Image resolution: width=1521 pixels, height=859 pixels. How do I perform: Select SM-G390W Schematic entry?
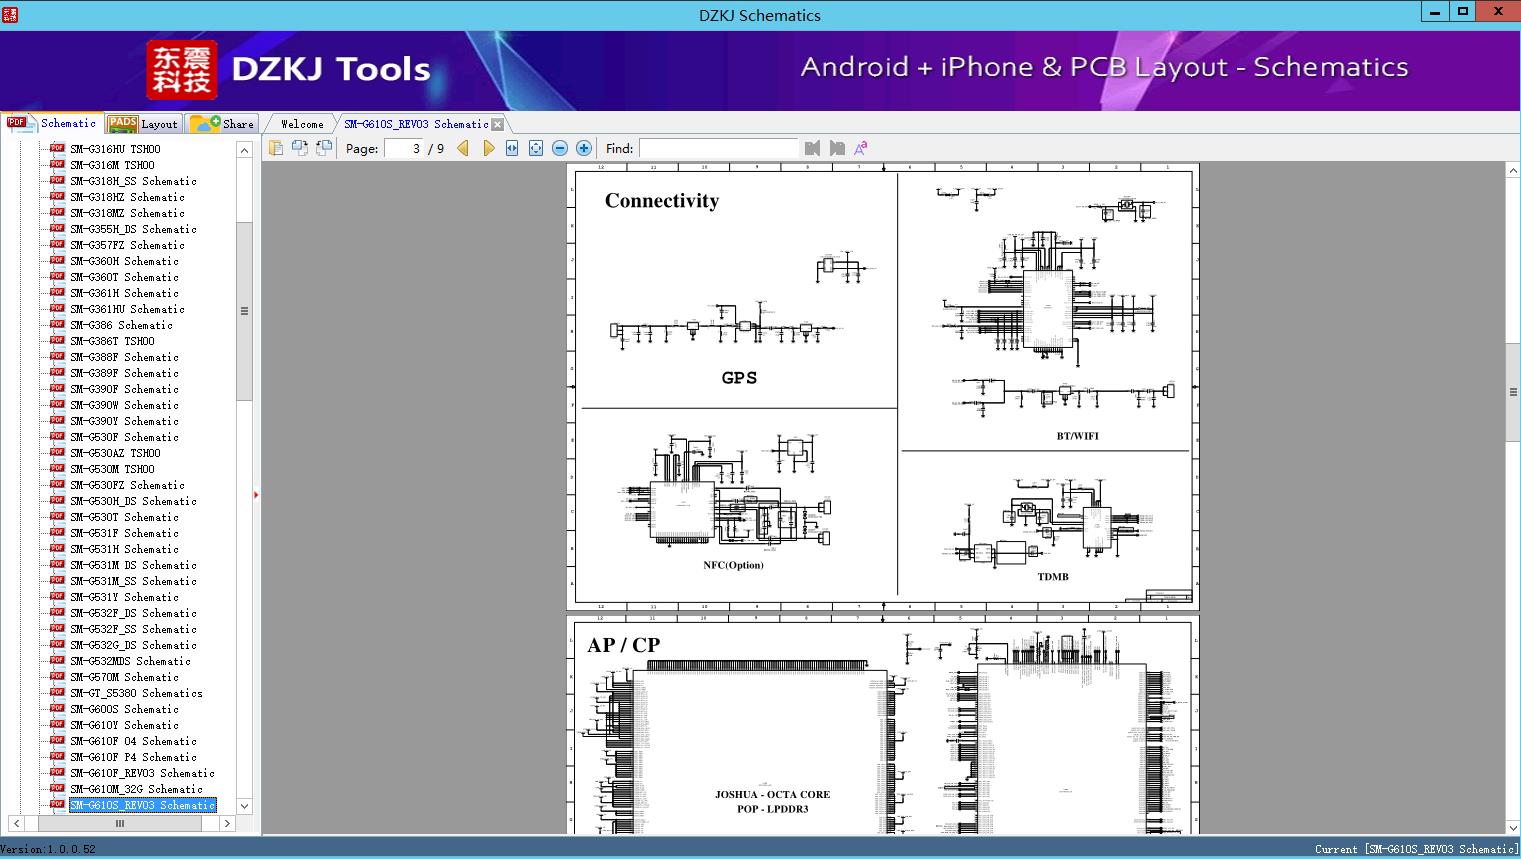[124, 405]
